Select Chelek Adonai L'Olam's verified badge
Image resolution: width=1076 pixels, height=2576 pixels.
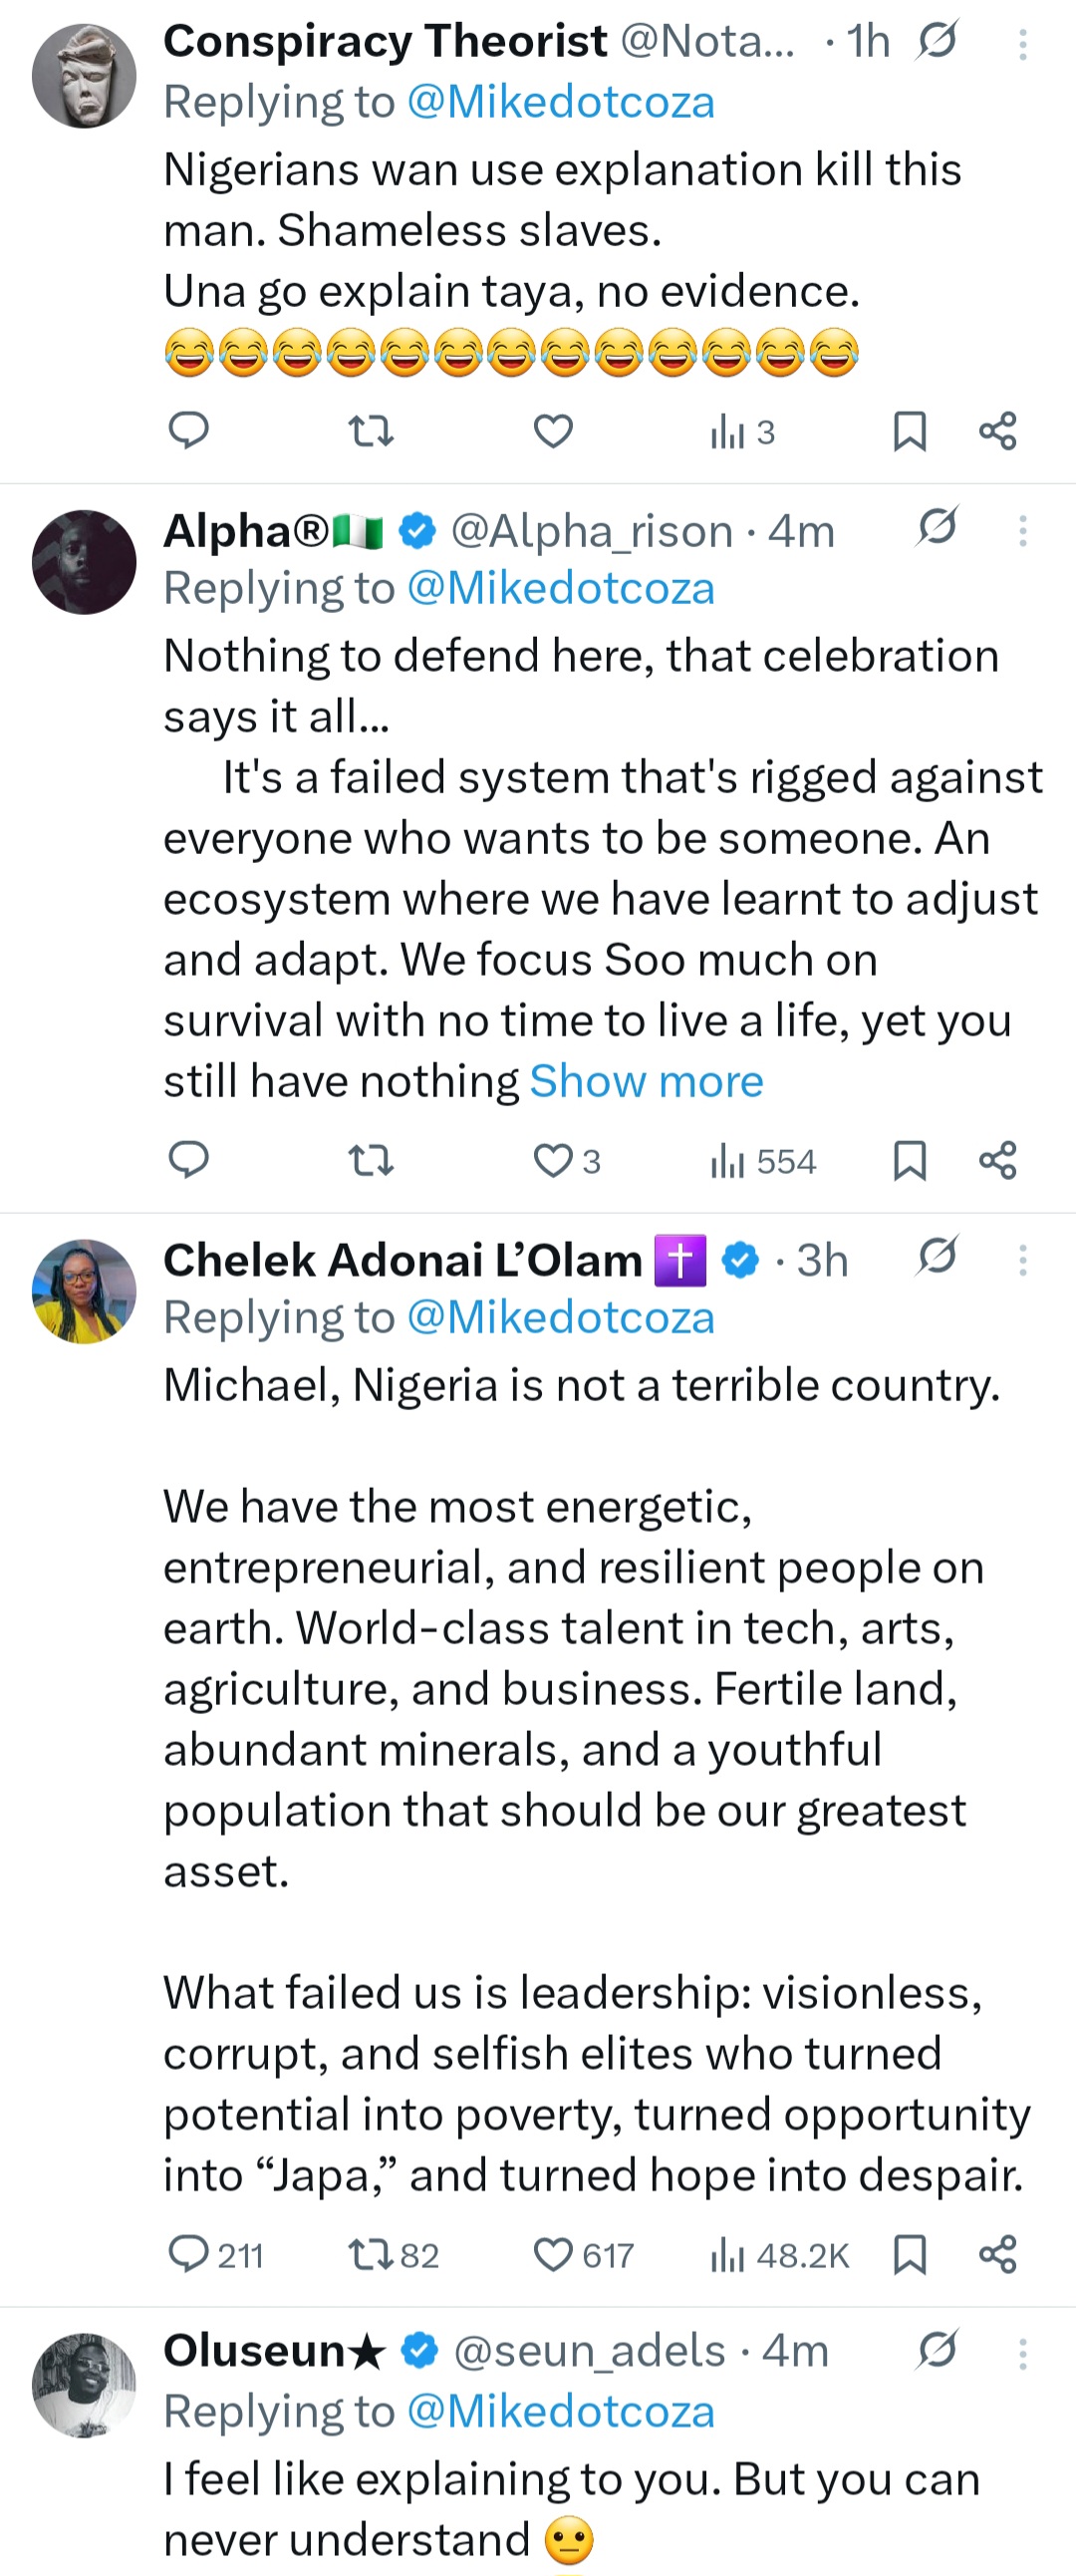coord(740,1259)
